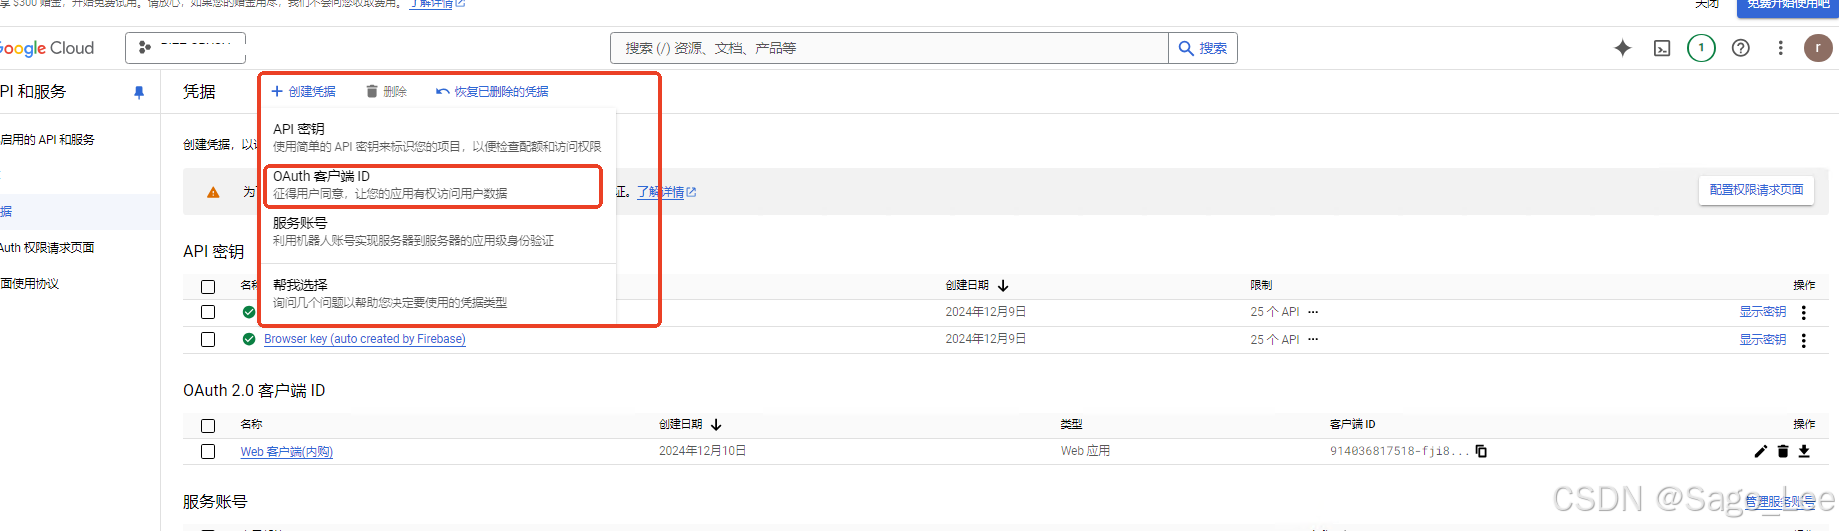This screenshot has height=531, width=1839.
Task: Choose 帮我选择 from create menu
Action: pyautogui.click(x=437, y=293)
